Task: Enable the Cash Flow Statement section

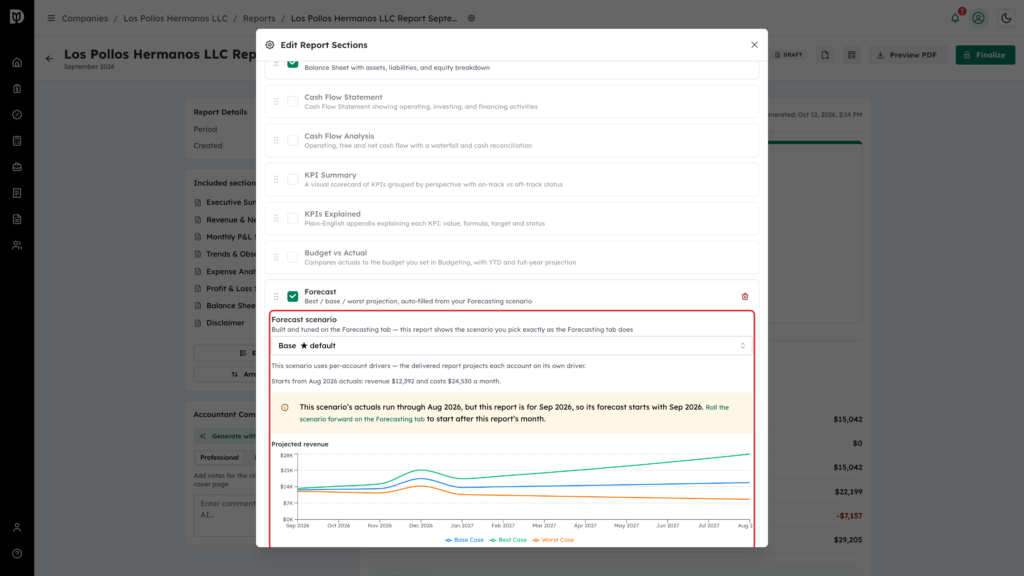Action: [293, 102]
